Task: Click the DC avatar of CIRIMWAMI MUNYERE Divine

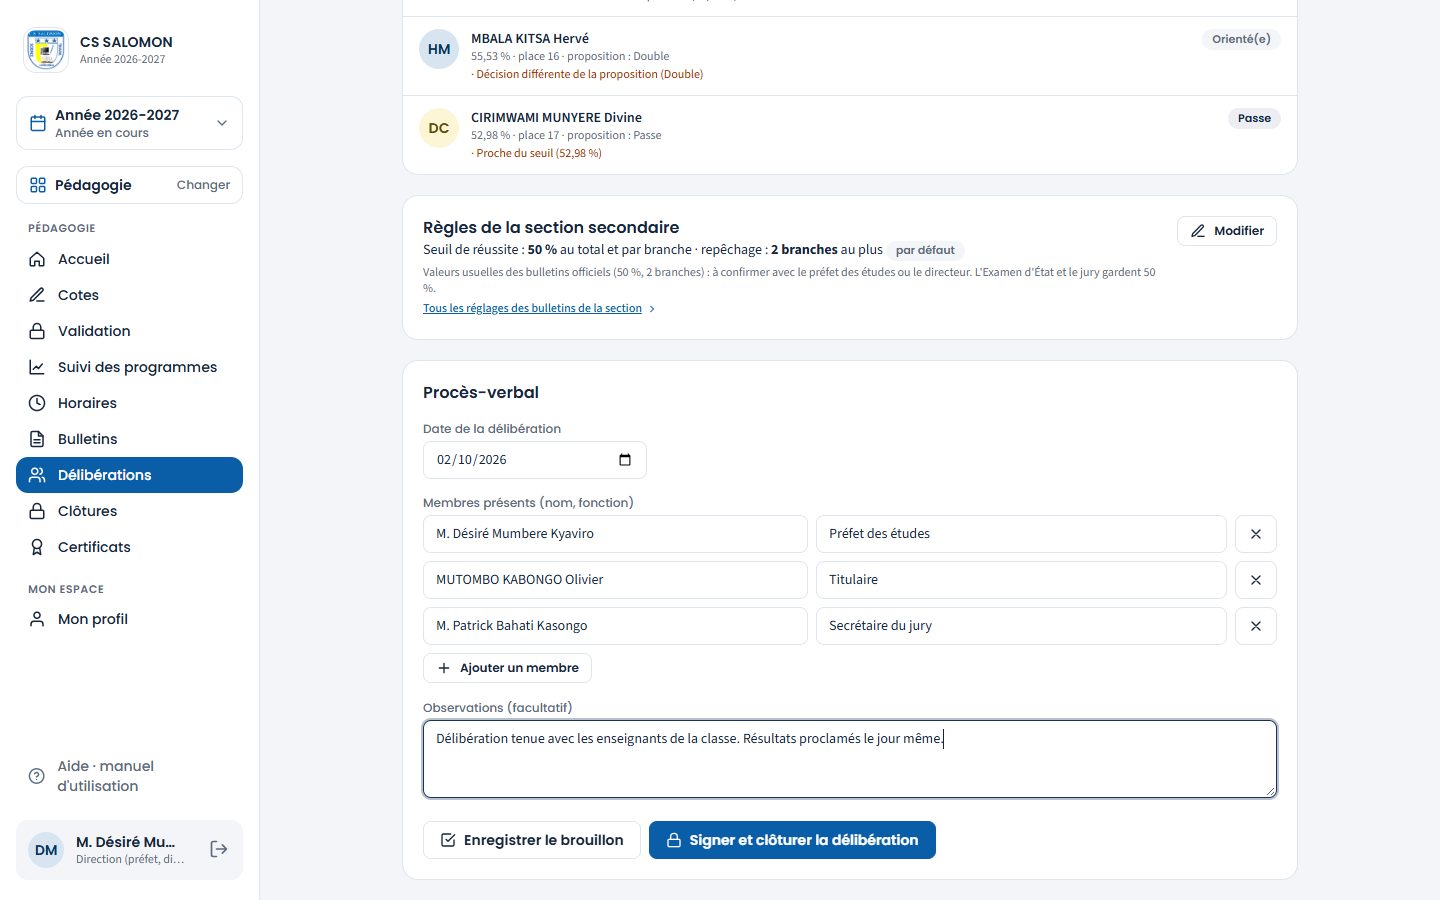Action: 439,128
